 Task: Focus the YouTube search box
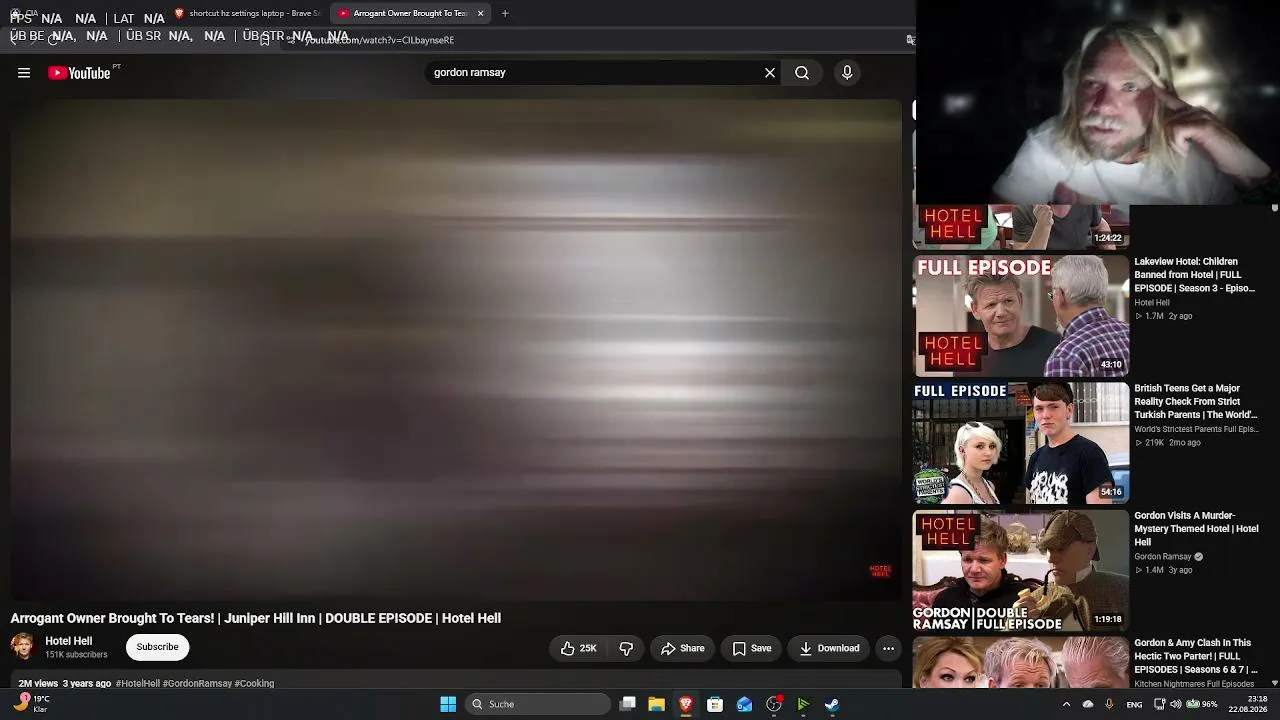click(595, 73)
